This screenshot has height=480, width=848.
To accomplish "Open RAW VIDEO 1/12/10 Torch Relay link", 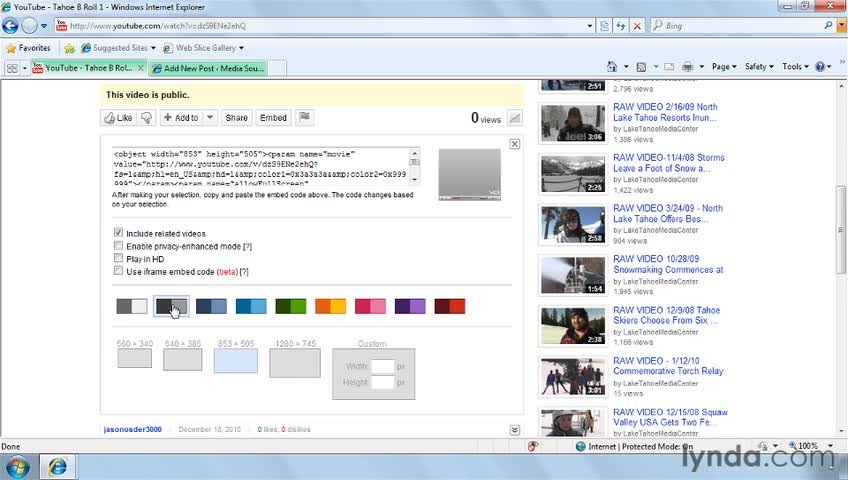I will click(668, 365).
